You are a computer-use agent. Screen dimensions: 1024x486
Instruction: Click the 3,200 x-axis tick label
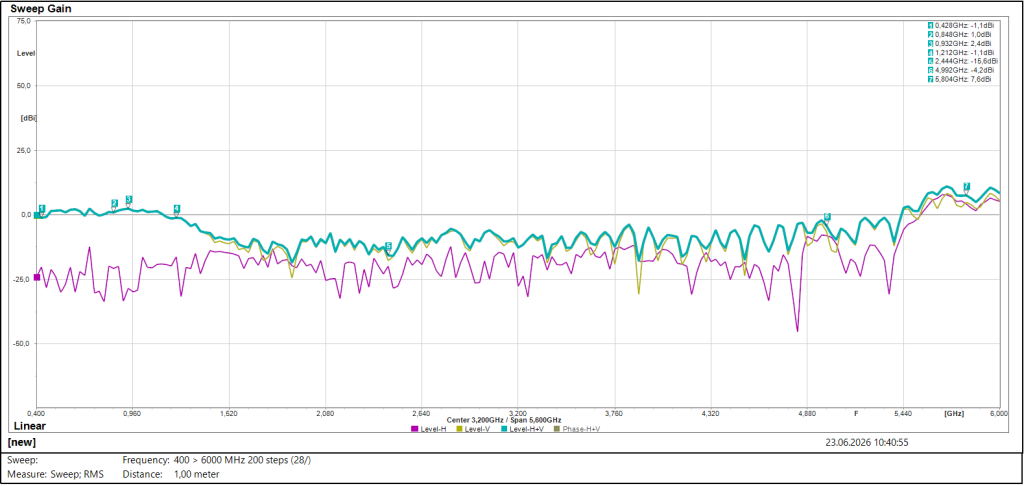pos(517,413)
